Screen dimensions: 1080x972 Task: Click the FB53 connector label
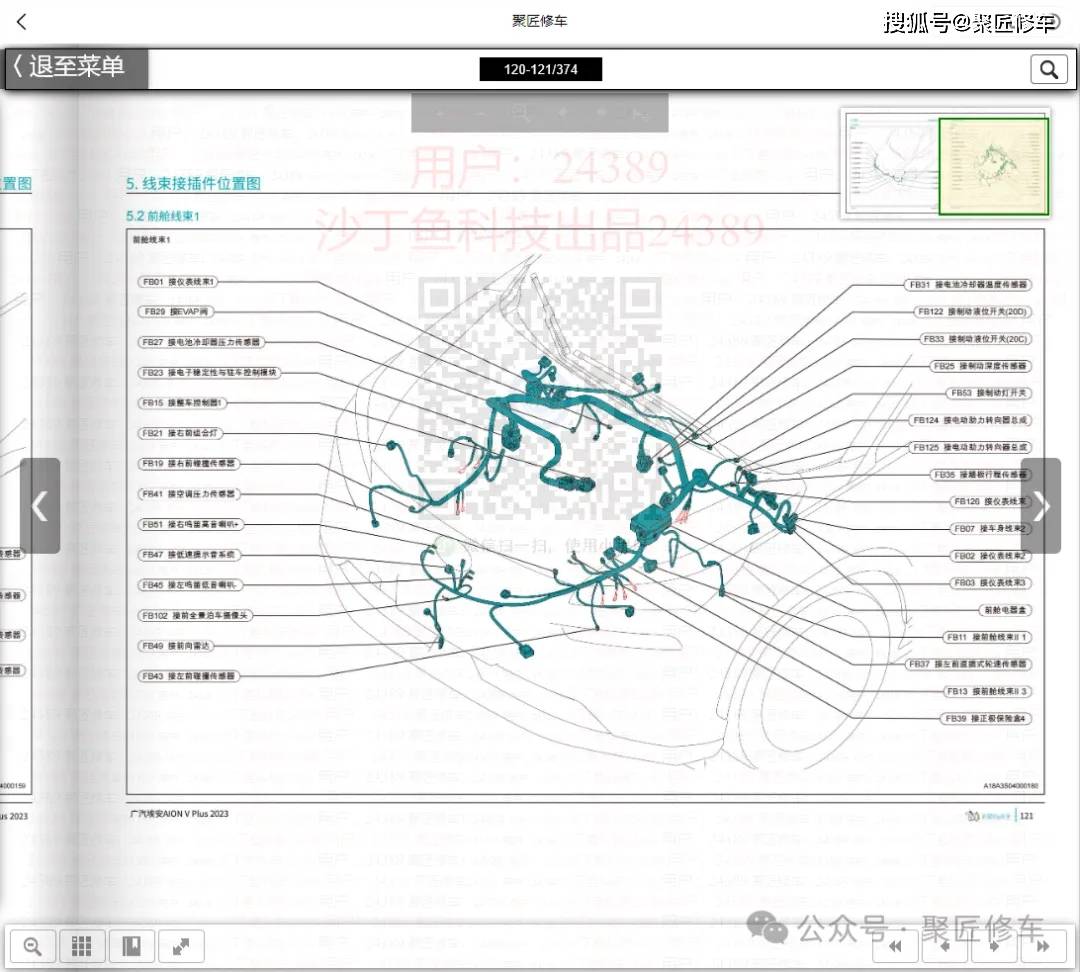pos(988,393)
